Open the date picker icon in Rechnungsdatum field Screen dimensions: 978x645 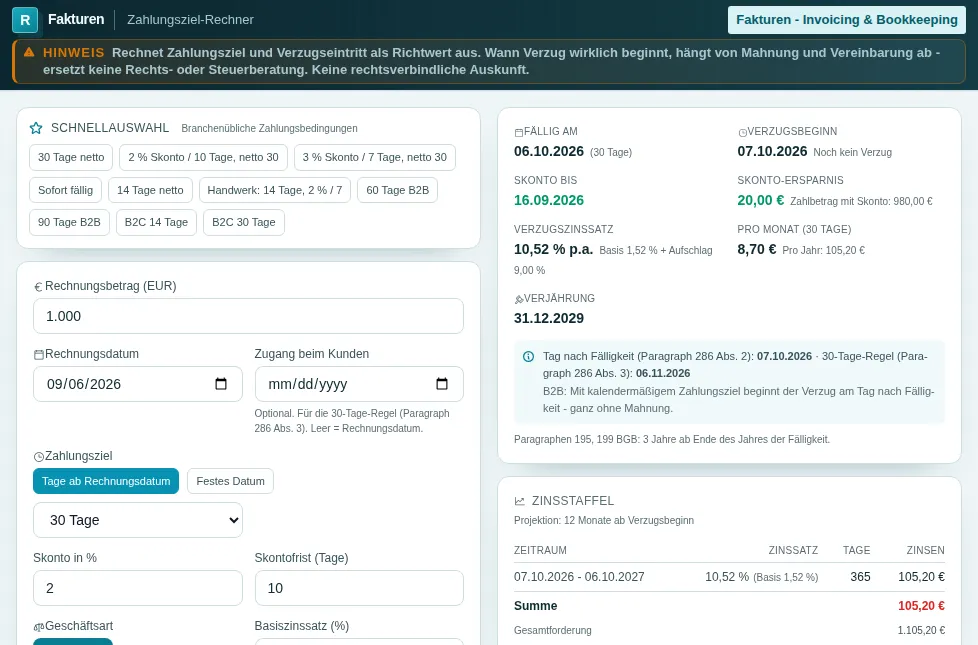[221, 384]
